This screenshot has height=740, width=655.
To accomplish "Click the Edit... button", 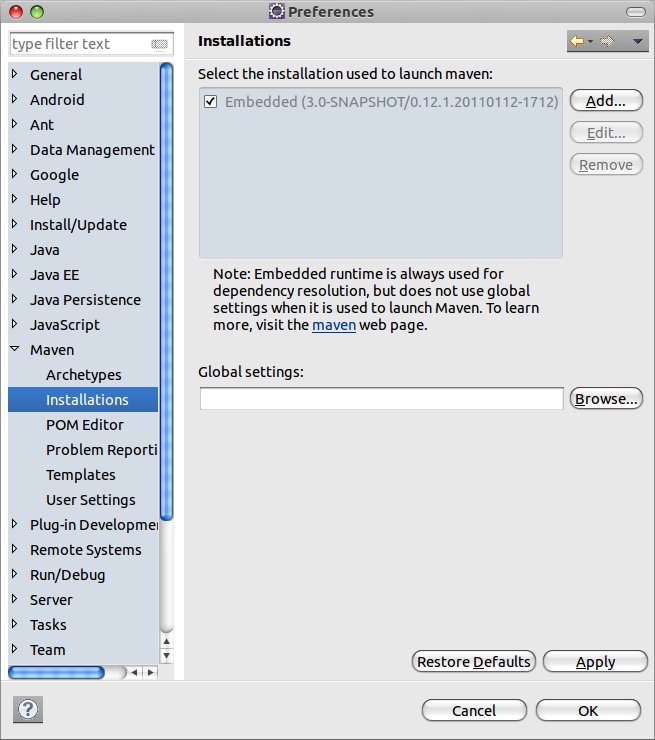I will [606, 133].
